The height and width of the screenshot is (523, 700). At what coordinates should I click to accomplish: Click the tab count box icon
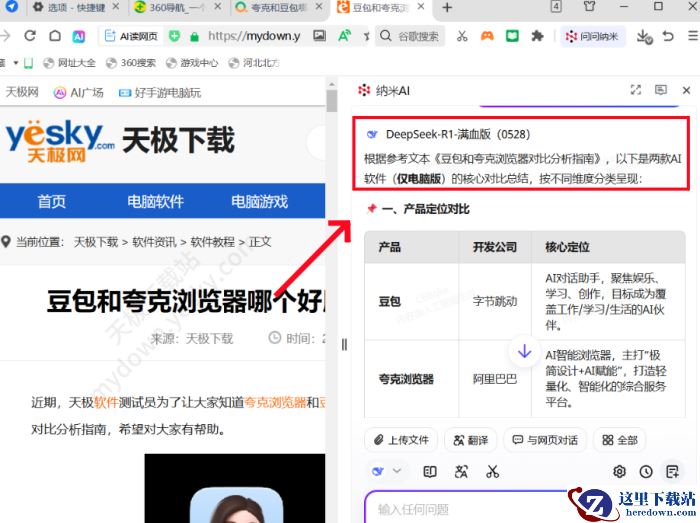tap(556, 6)
